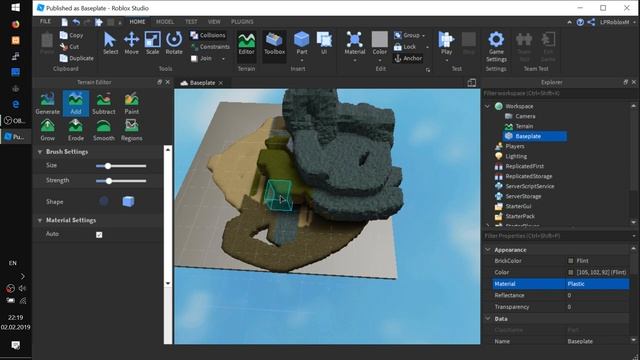Click the Play test button
The height and width of the screenshot is (360, 640).
tap(446, 46)
